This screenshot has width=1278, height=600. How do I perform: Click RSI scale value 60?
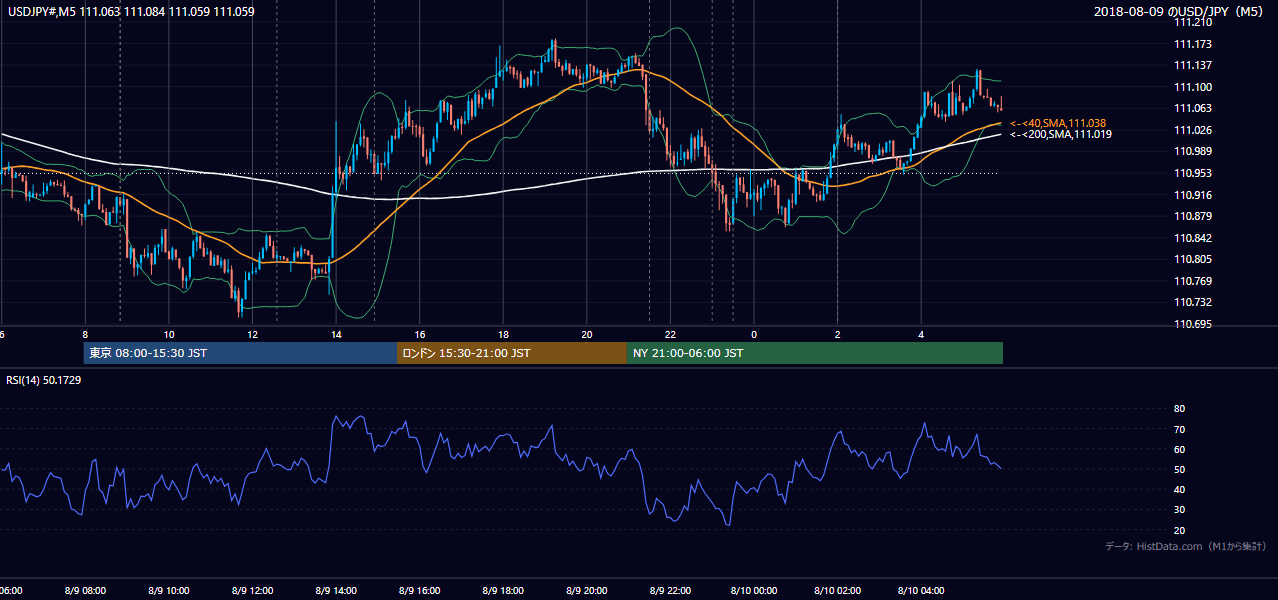(x=1180, y=449)
